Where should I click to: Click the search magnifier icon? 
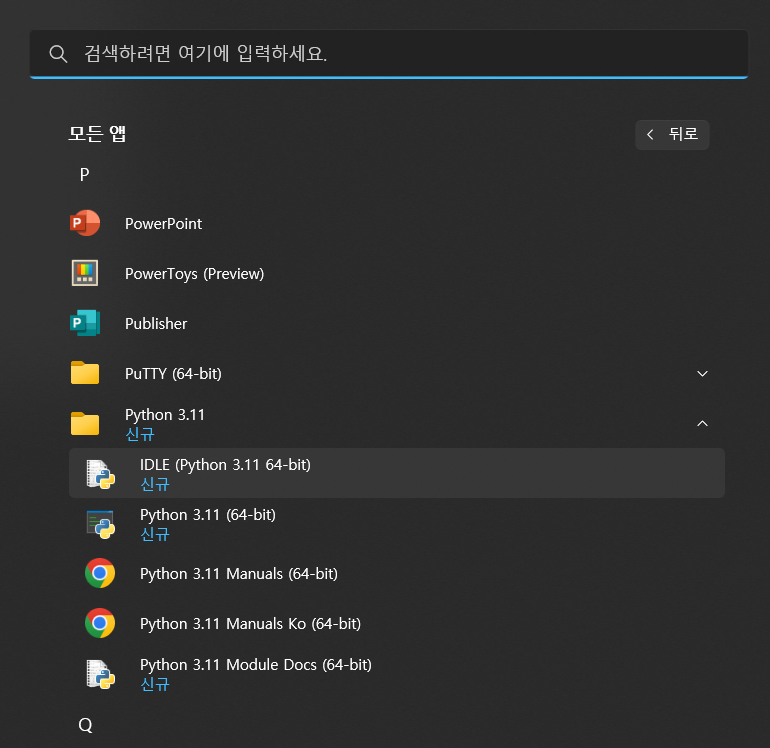click(x=58, y=54)
